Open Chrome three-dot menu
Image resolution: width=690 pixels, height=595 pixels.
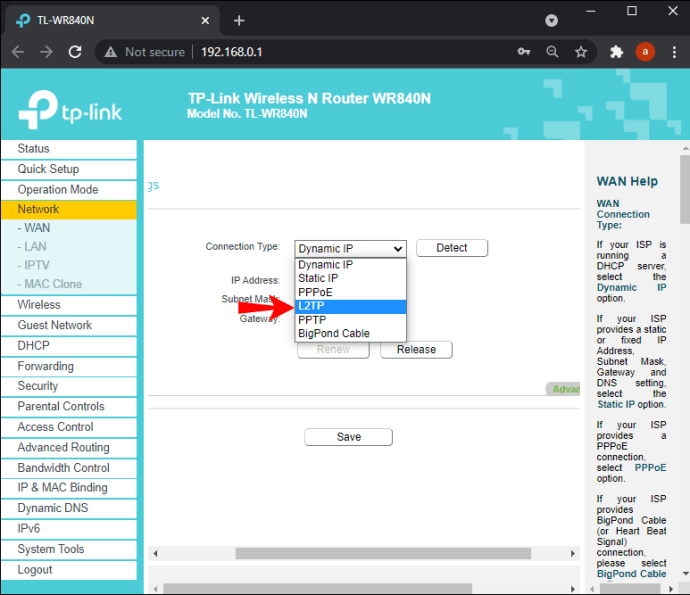point(674,52)
